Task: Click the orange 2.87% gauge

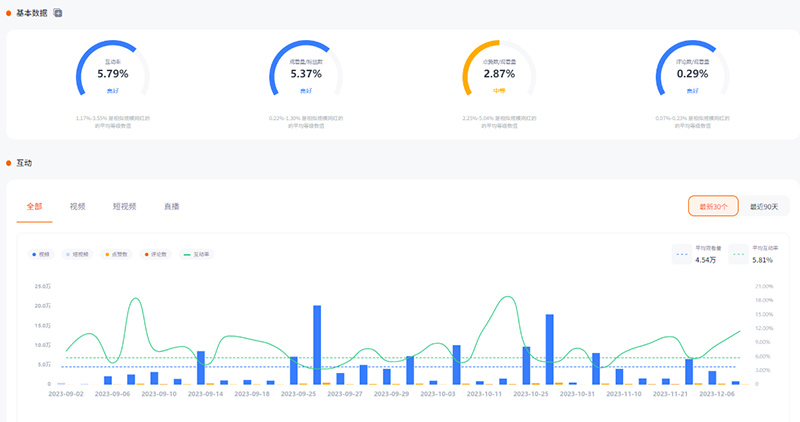Action: pyautogui.click(x=498, y=73)
